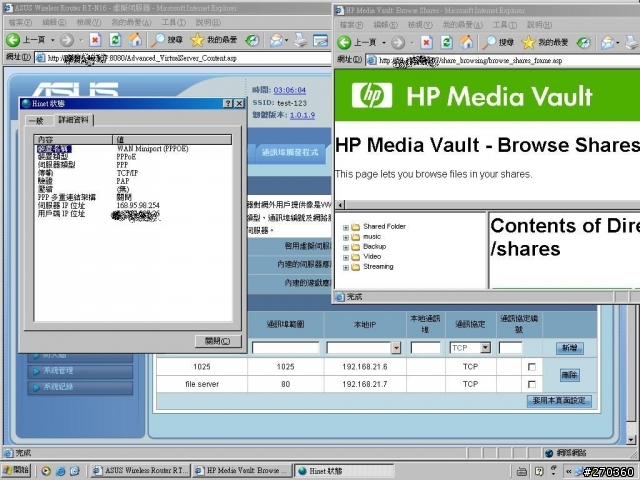Tick the checkbox in the file server row
This screenshot has height=480, width=640.
coord(531,384)
